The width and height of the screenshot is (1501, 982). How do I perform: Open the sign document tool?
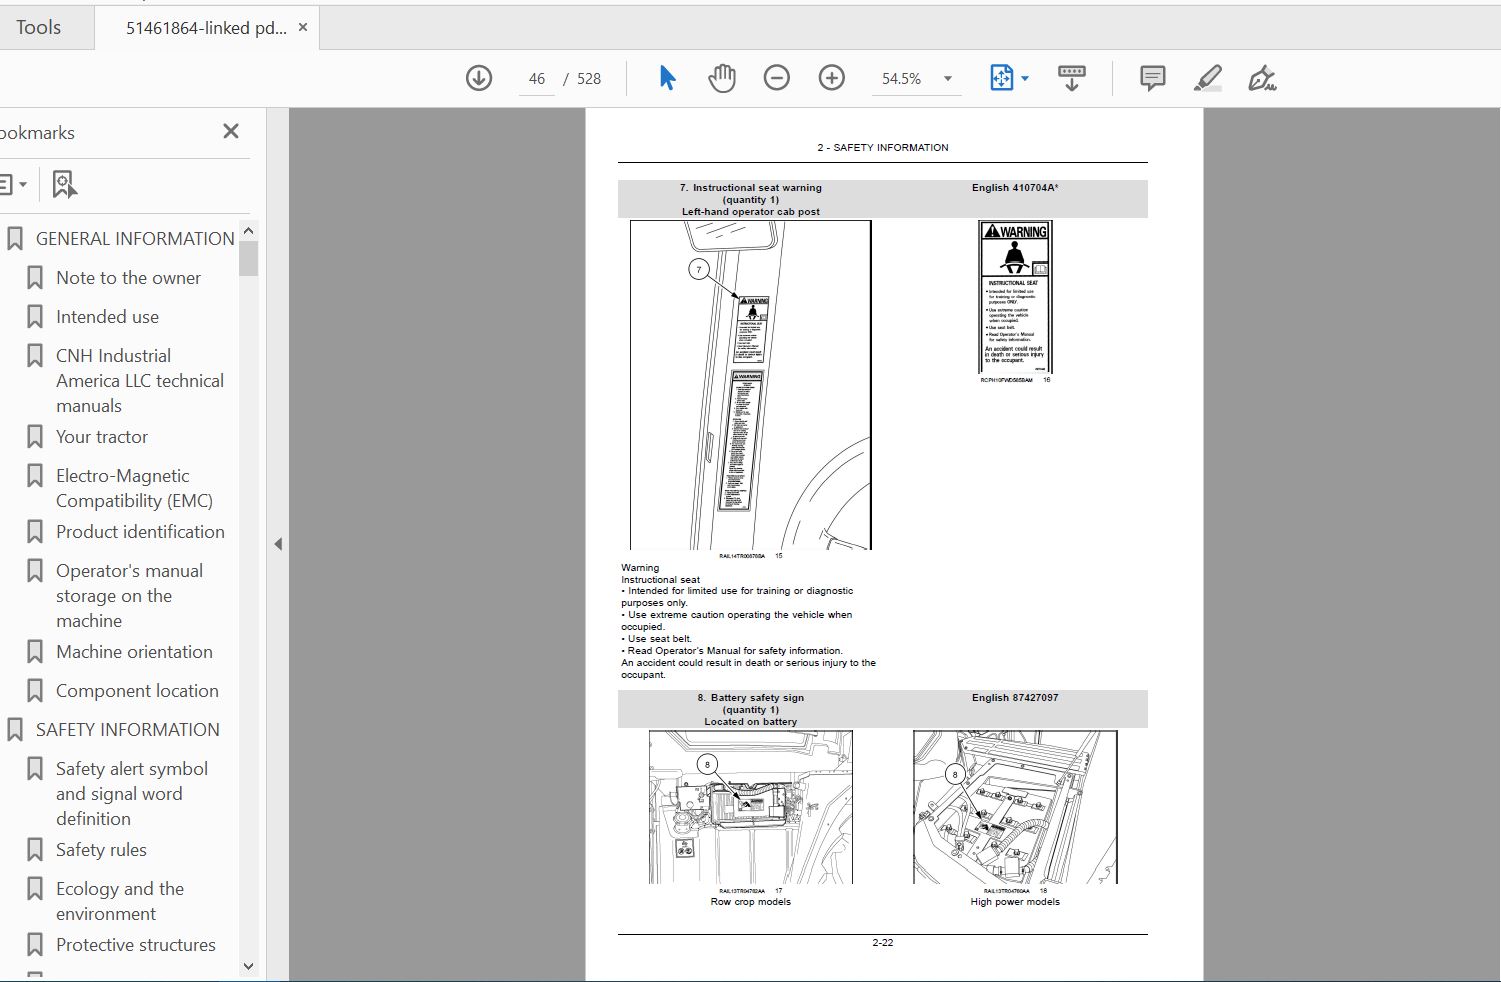[x=1262, y=78]
